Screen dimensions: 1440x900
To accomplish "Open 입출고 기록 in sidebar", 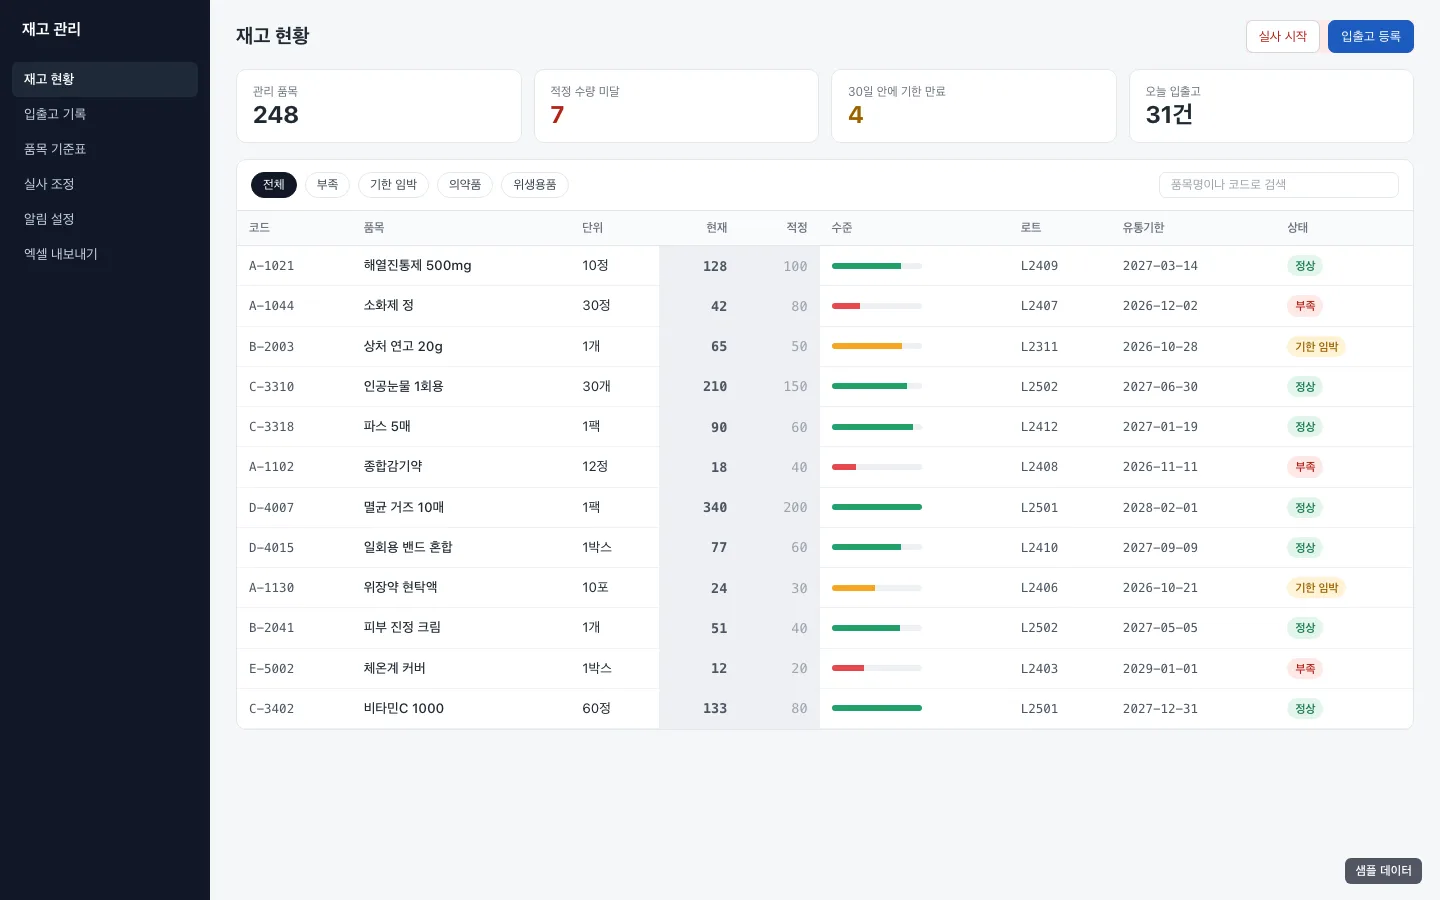I will [104, 114].
